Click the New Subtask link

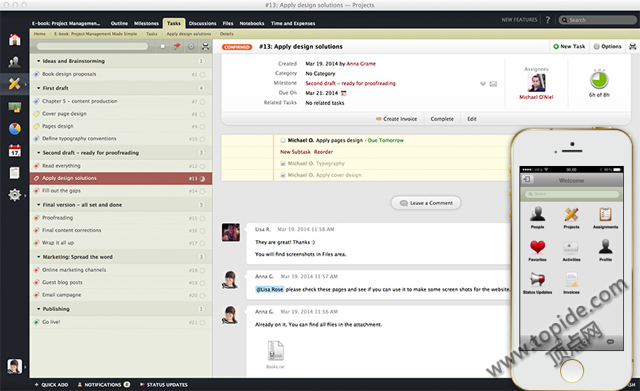[295, 152]
